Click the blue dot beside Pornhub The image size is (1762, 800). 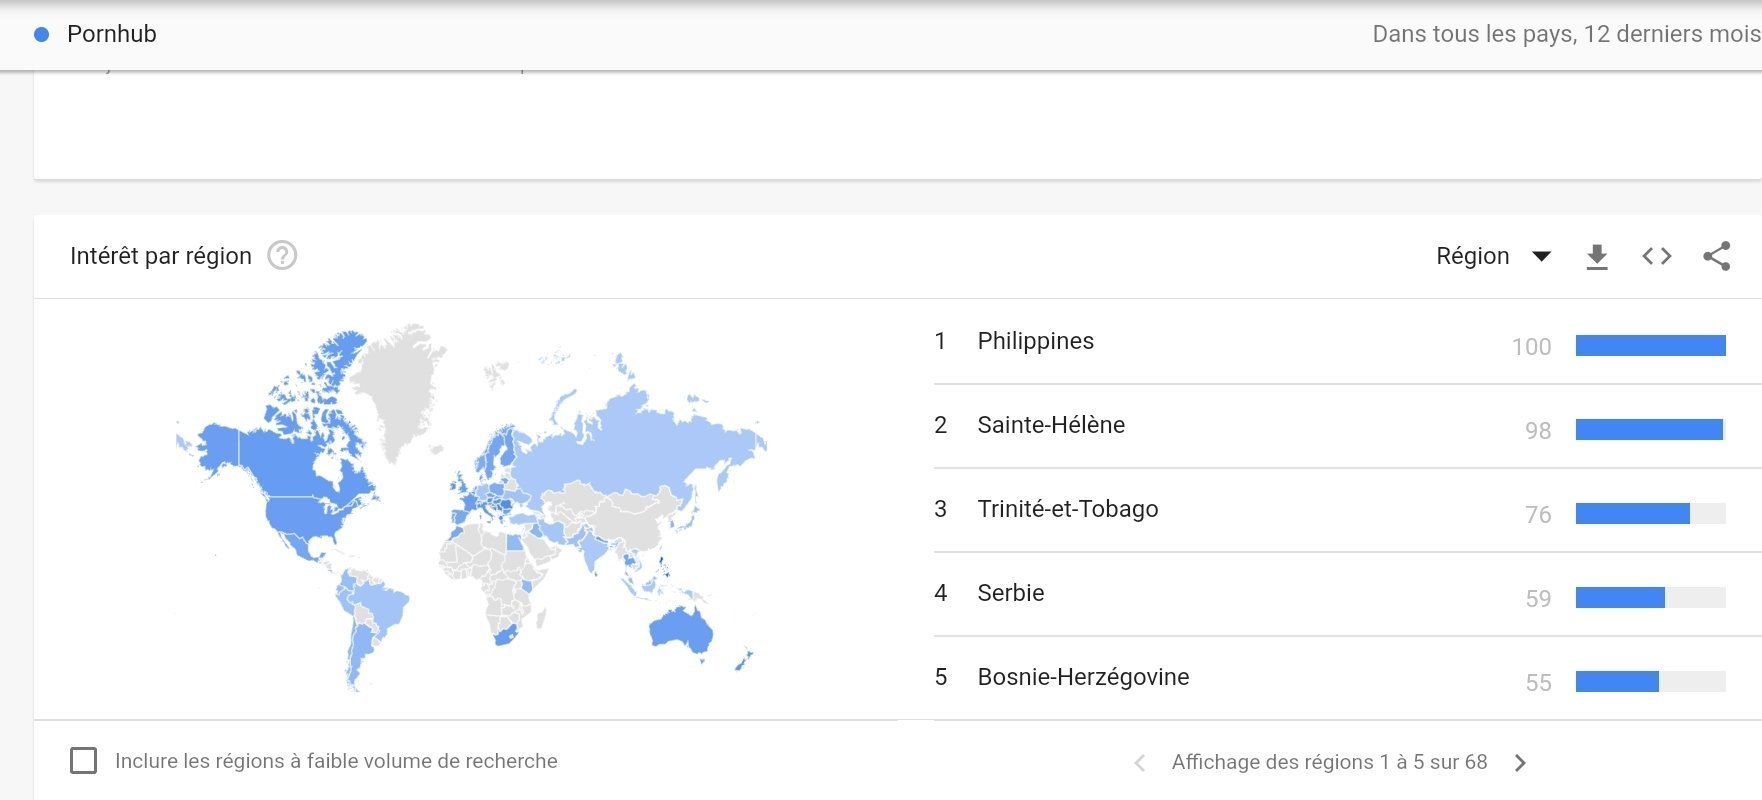[42, 34]
